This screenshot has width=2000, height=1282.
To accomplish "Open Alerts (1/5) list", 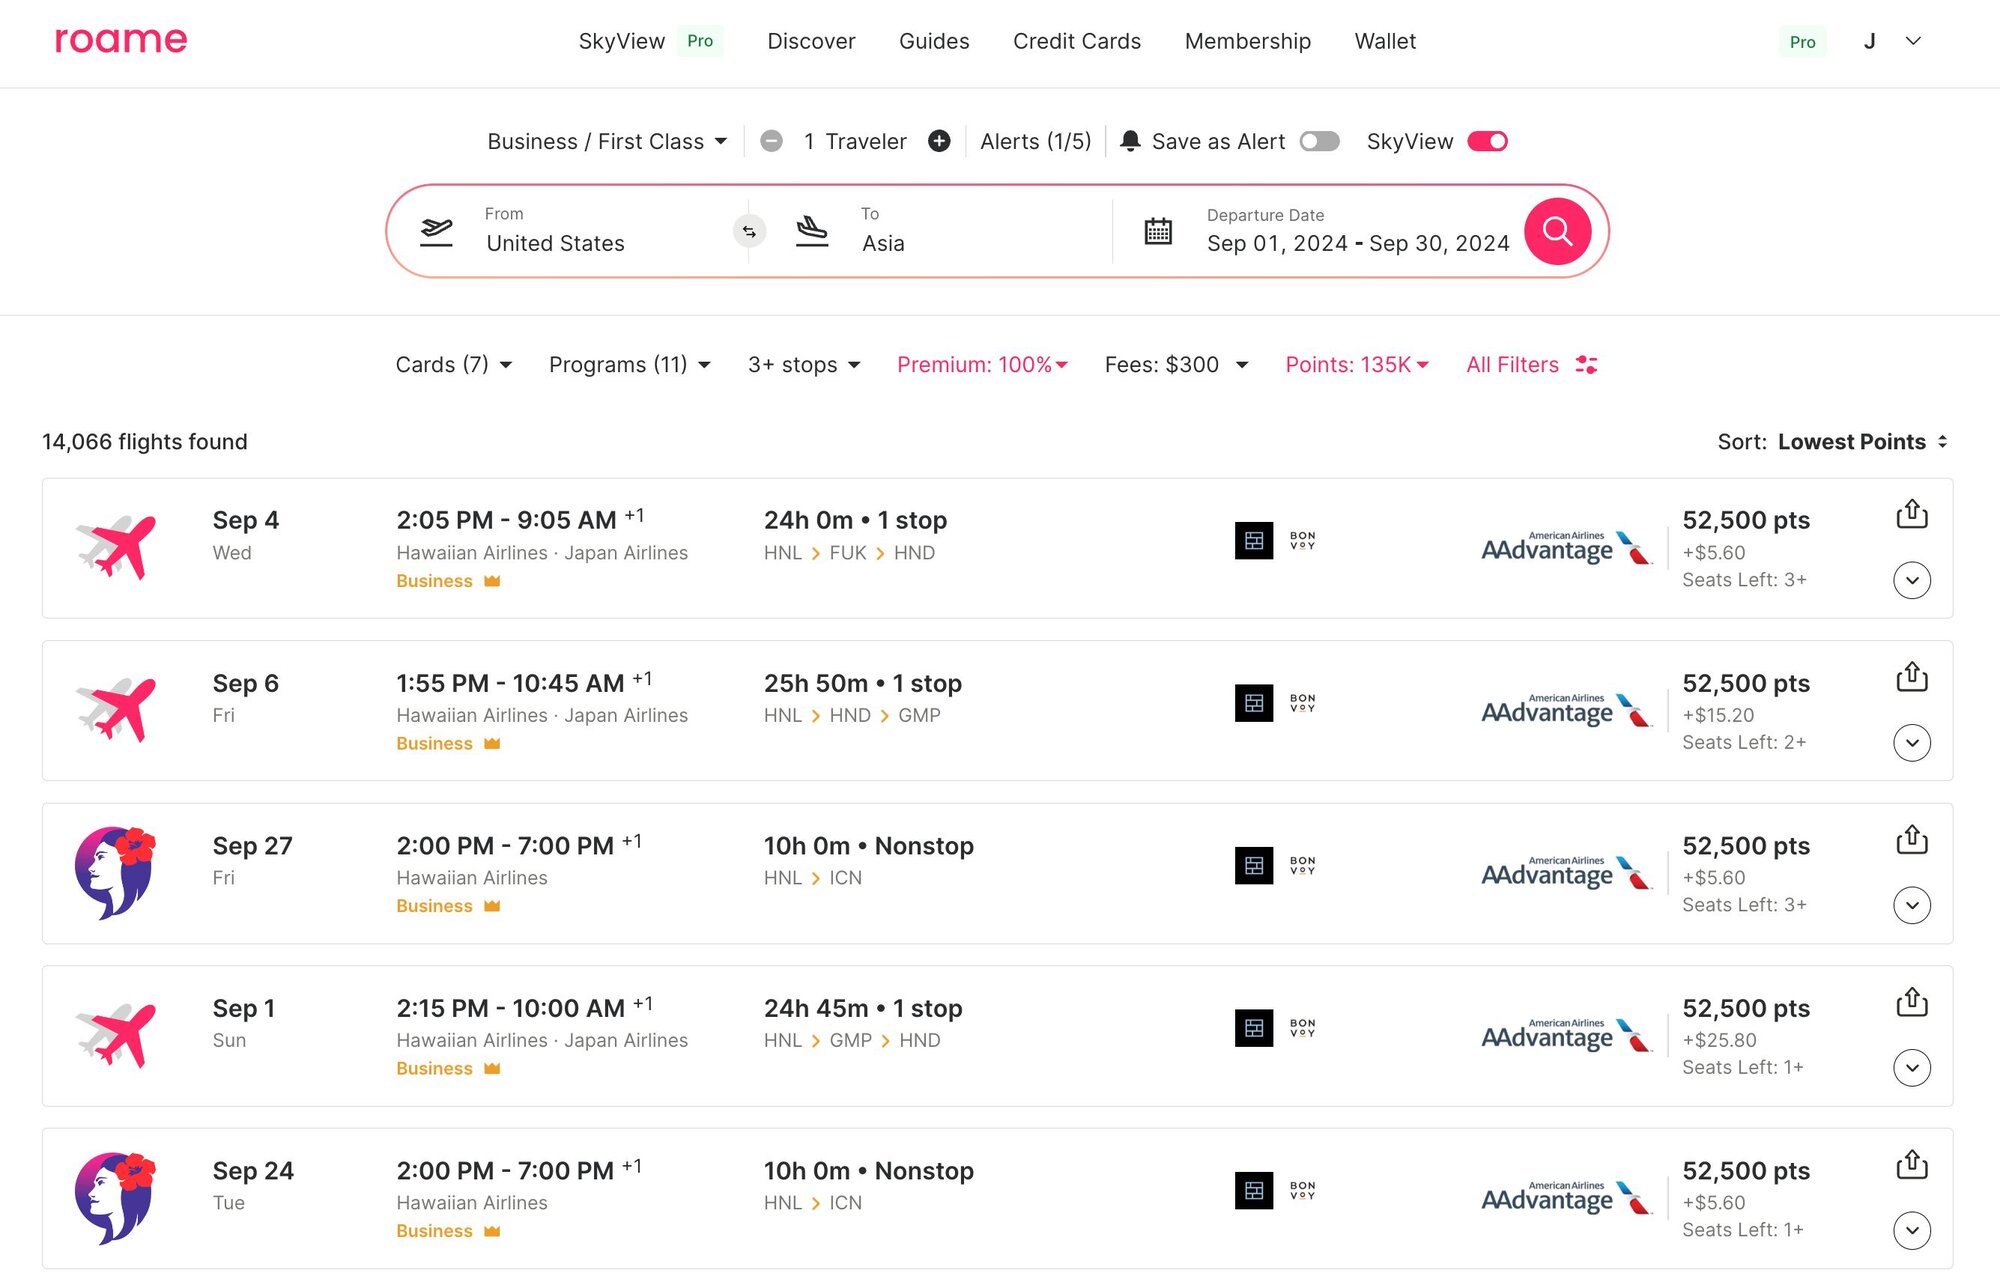I will 1035,141.
